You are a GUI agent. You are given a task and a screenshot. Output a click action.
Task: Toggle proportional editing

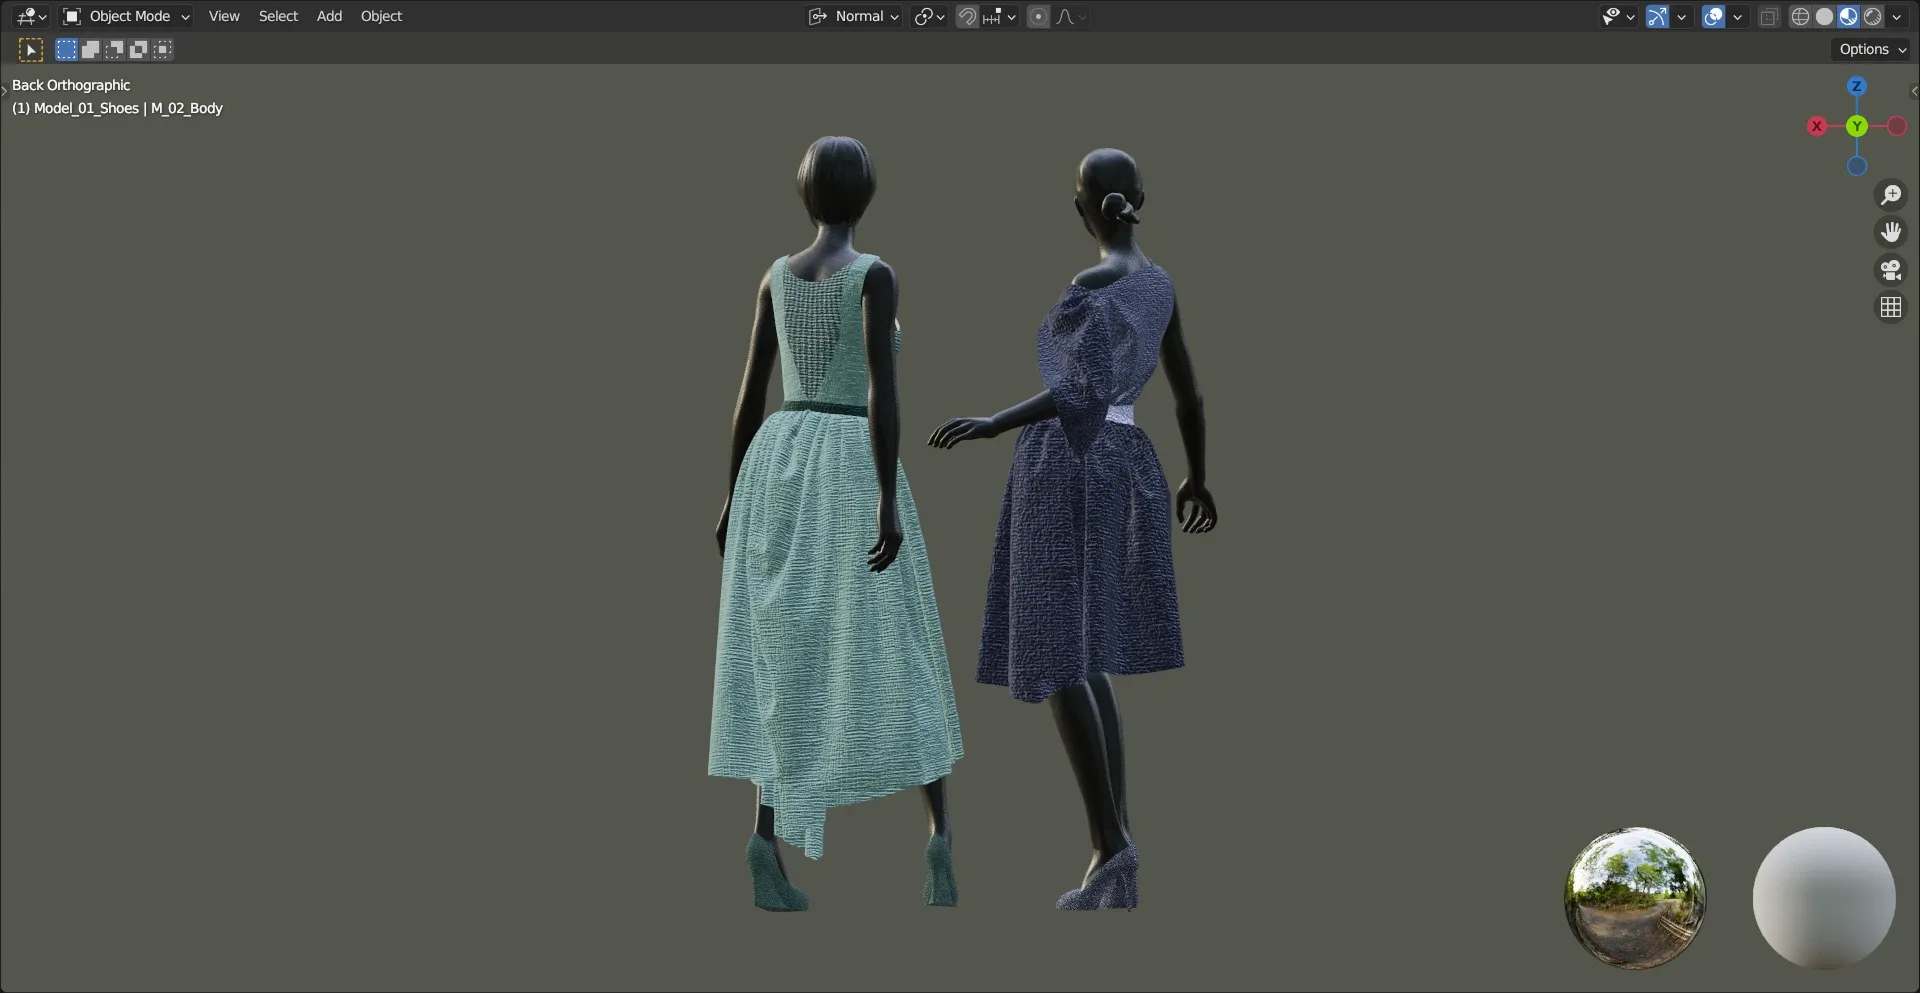(x=1038, y=16)
